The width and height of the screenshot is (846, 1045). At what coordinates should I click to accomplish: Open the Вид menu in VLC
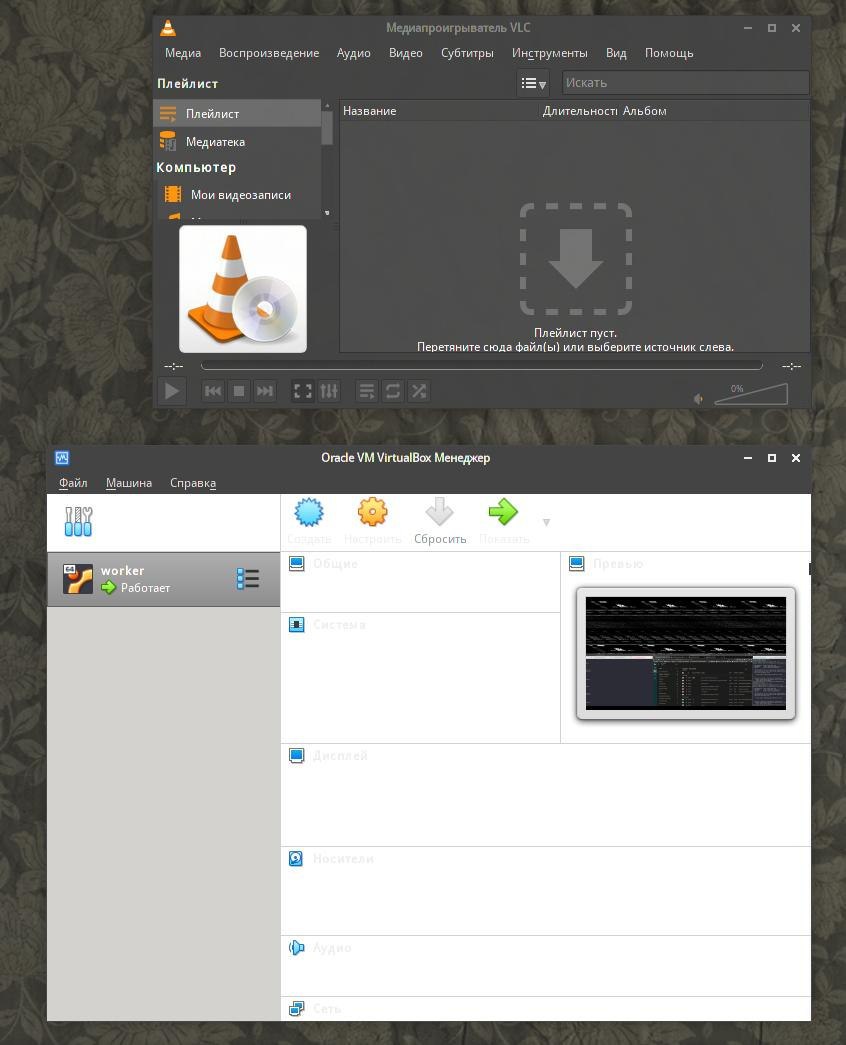click(616, 53)
